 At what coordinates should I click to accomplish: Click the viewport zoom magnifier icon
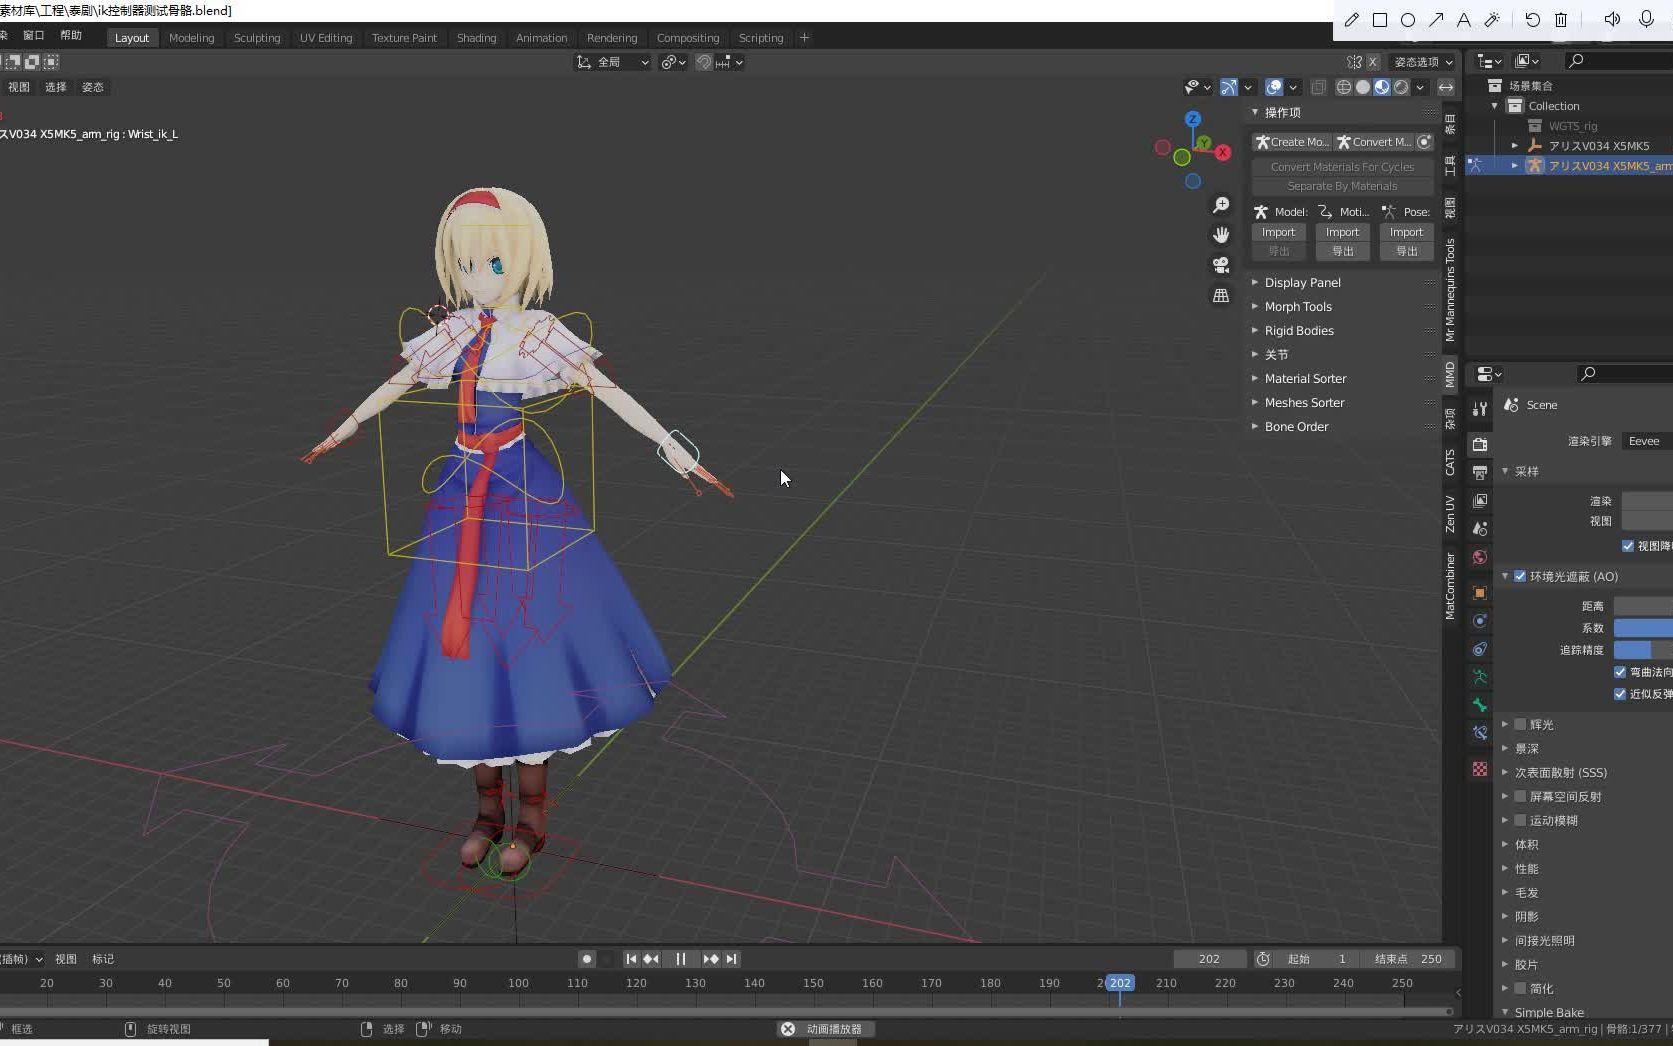click(x=1221, y=204)
